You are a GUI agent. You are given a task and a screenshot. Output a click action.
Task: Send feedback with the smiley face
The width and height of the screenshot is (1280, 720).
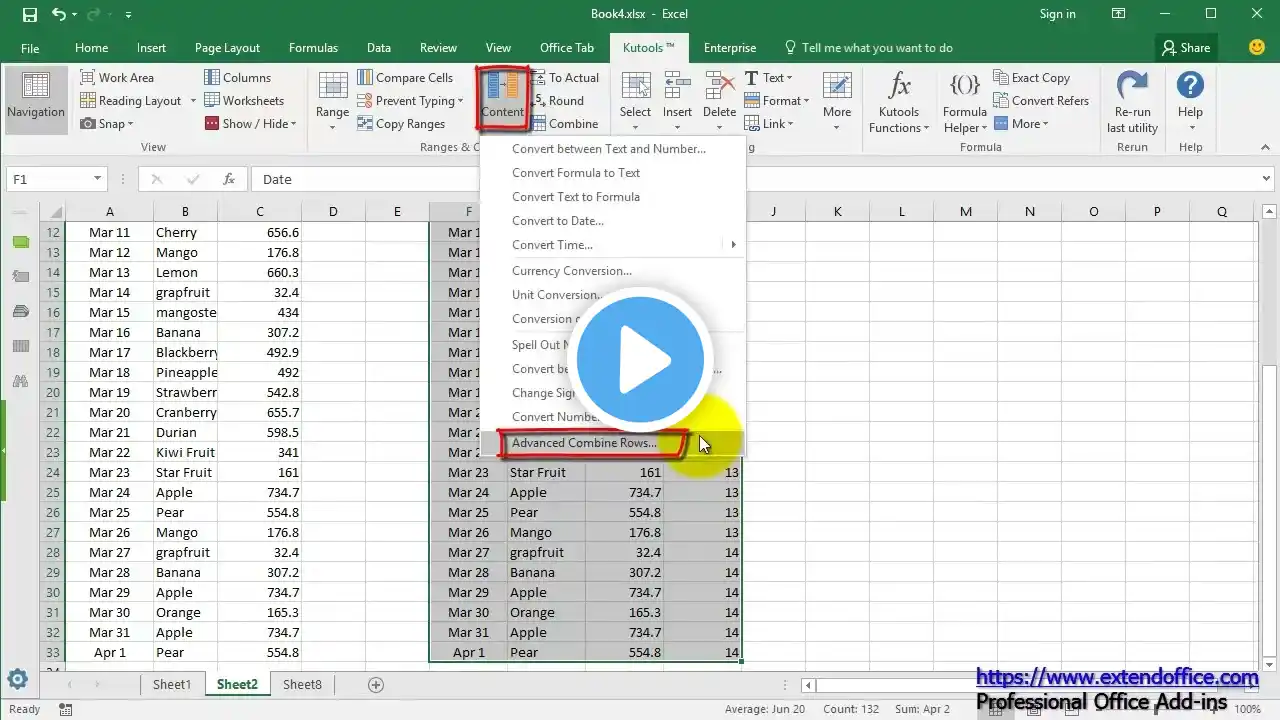pos(1257,47)
